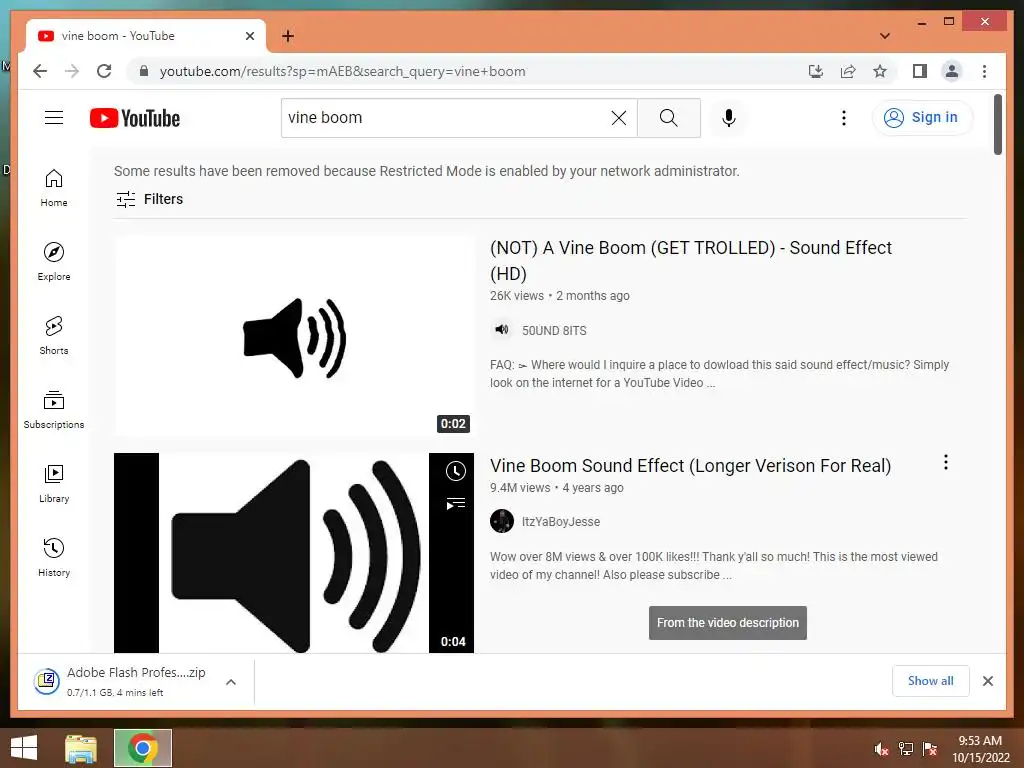Open Vine Boom Sound Effect Longer Verison title
Image resolution: width=1024 pixels, height=768 pixels.
pos(690,466)
